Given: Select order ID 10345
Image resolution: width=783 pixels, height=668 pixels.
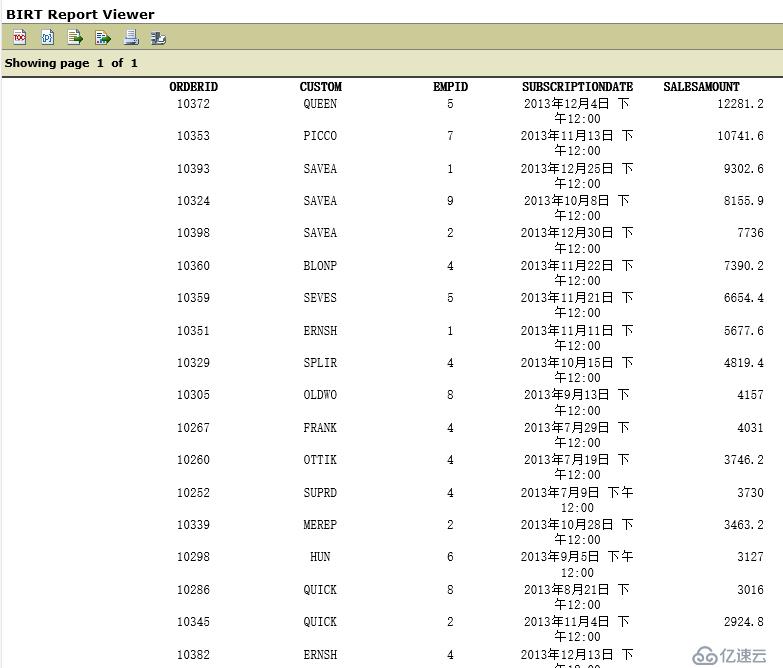Looking at the screenshot, I should click(x=193, y=622).
